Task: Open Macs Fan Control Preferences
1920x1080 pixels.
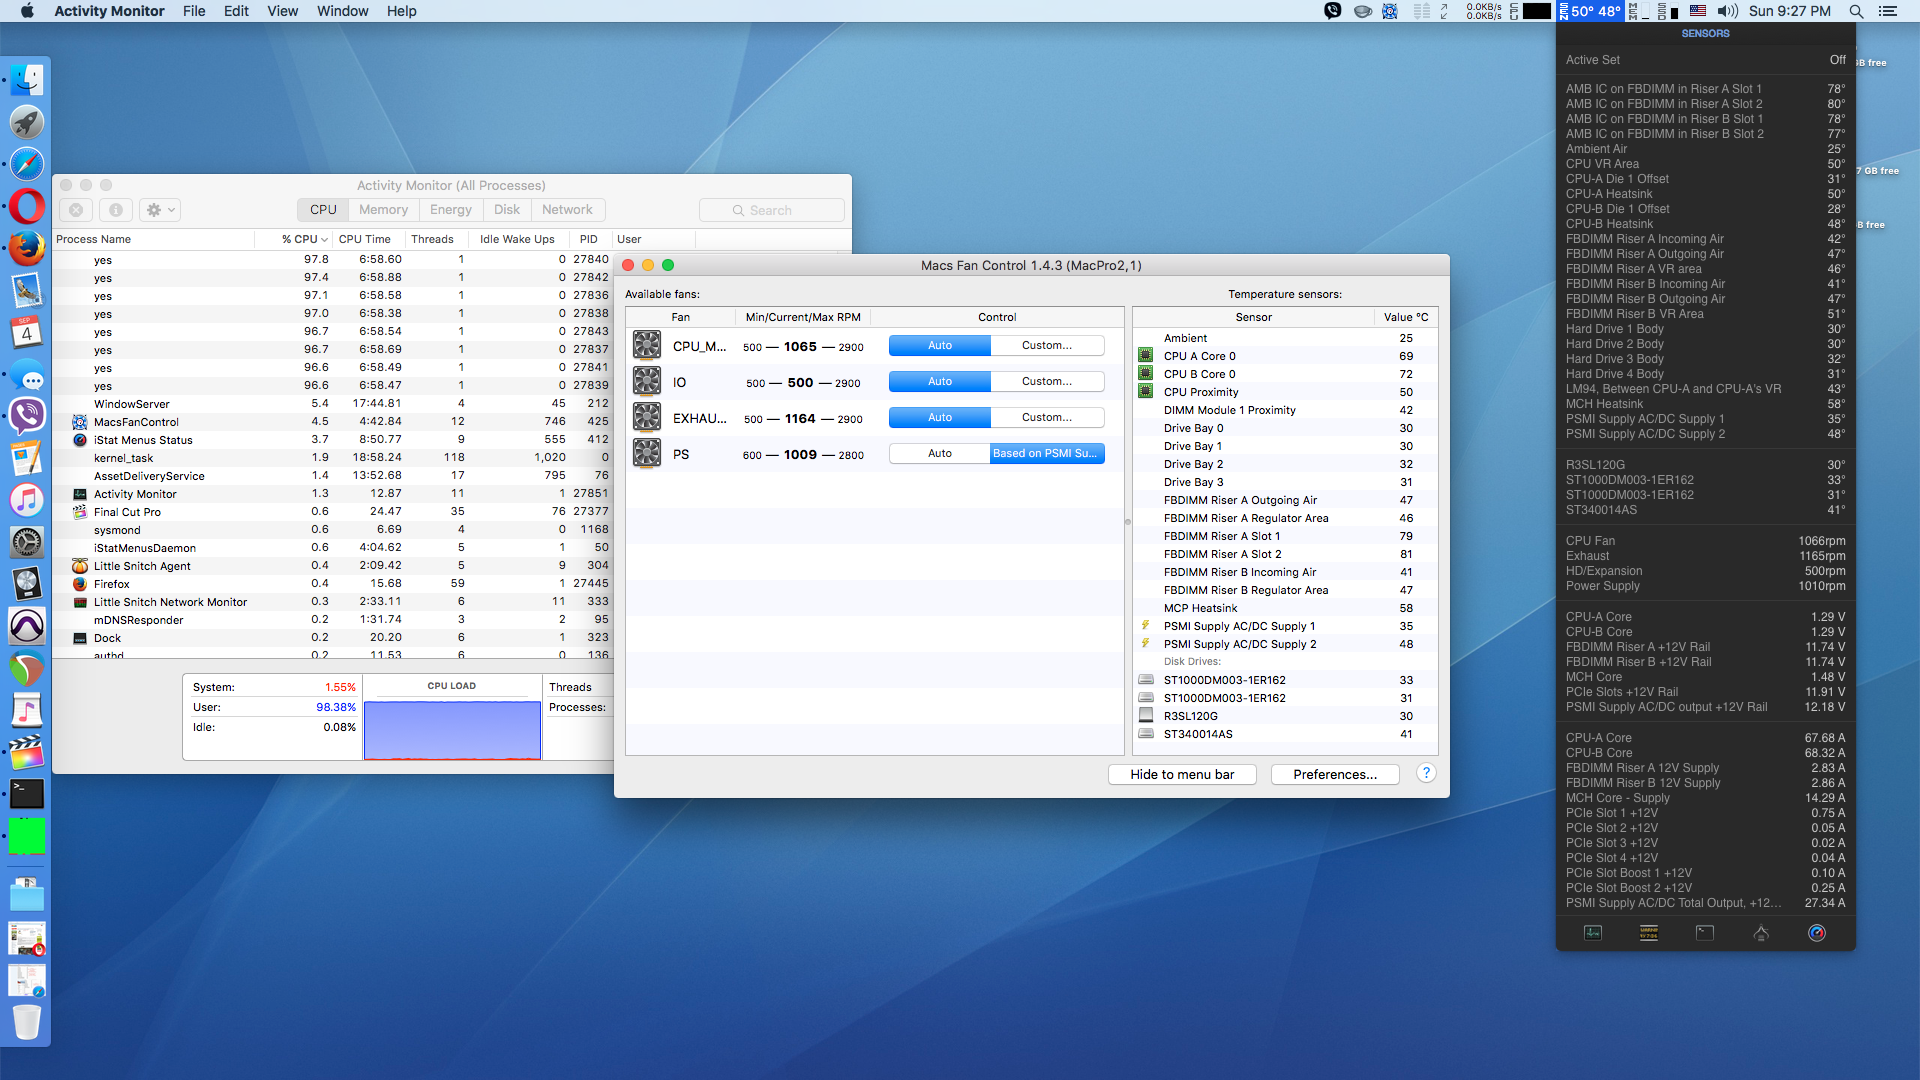Action: click(x=1334, y=775)
